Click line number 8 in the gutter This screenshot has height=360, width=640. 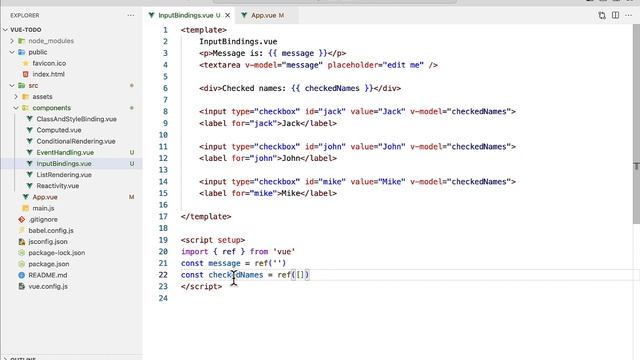pyautogui.click(x=165, y=111)
